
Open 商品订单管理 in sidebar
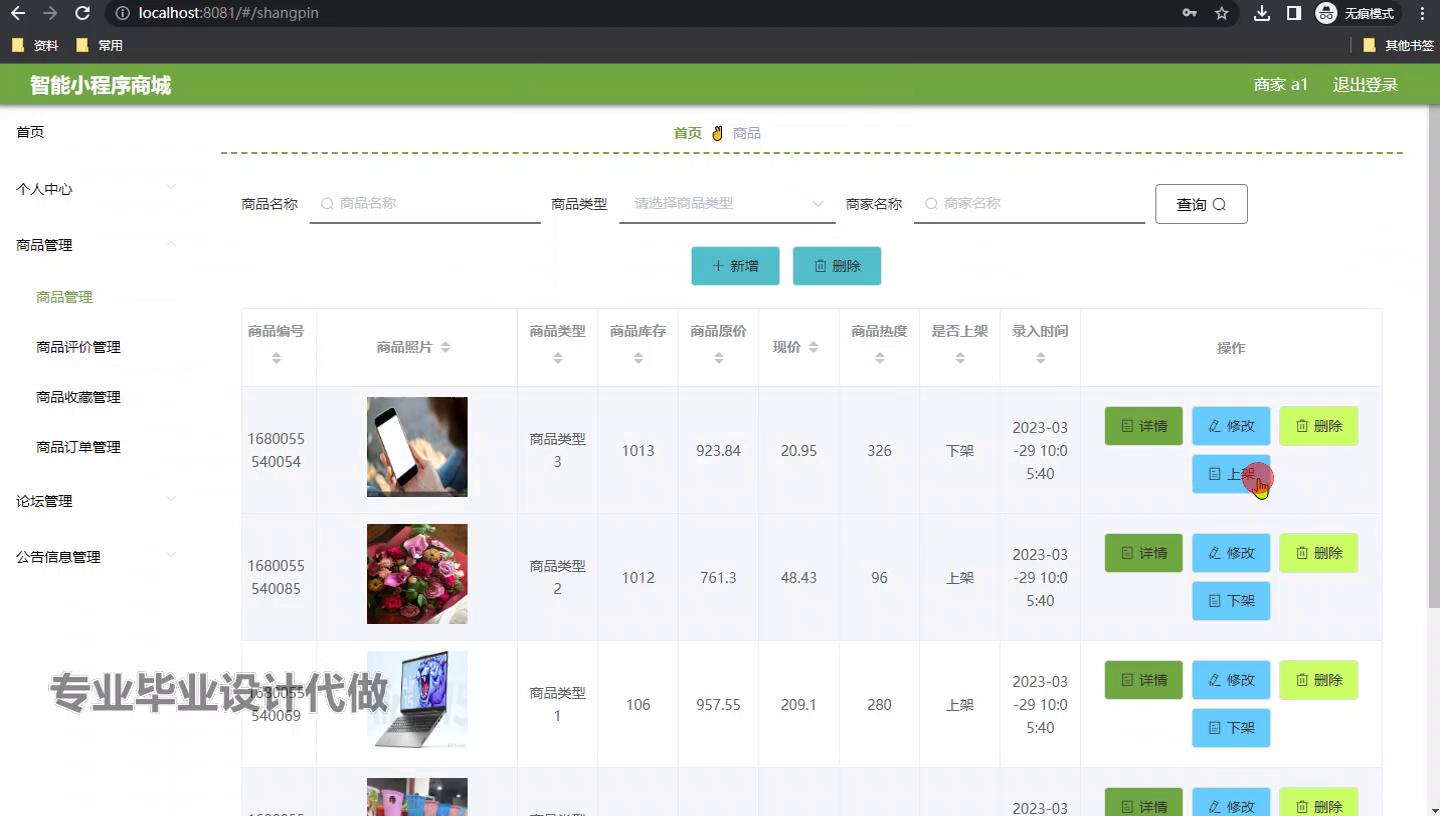pos(78,447)
